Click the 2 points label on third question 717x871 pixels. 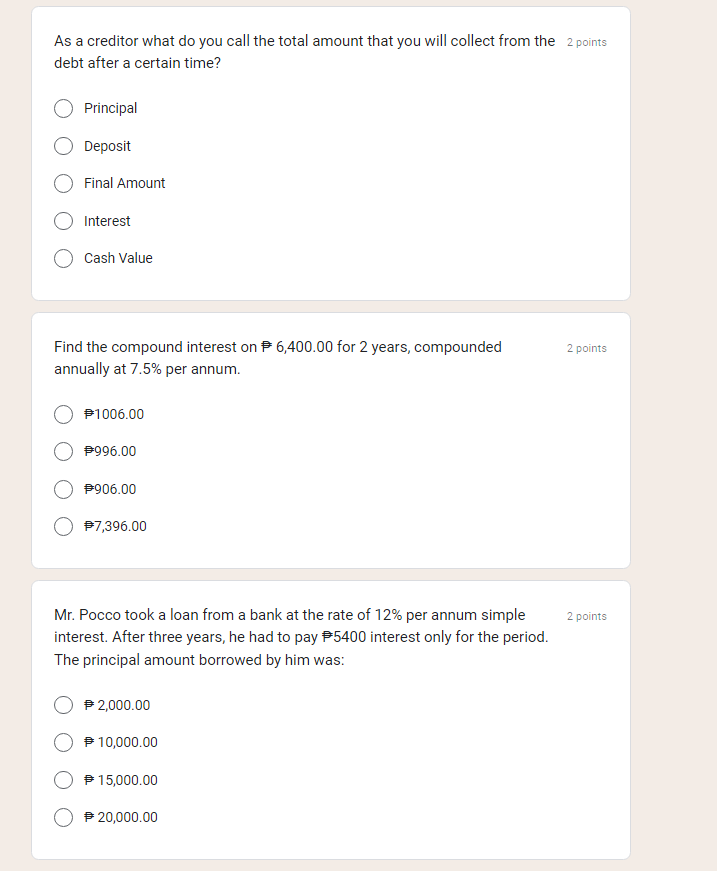(x=587, y=616)
